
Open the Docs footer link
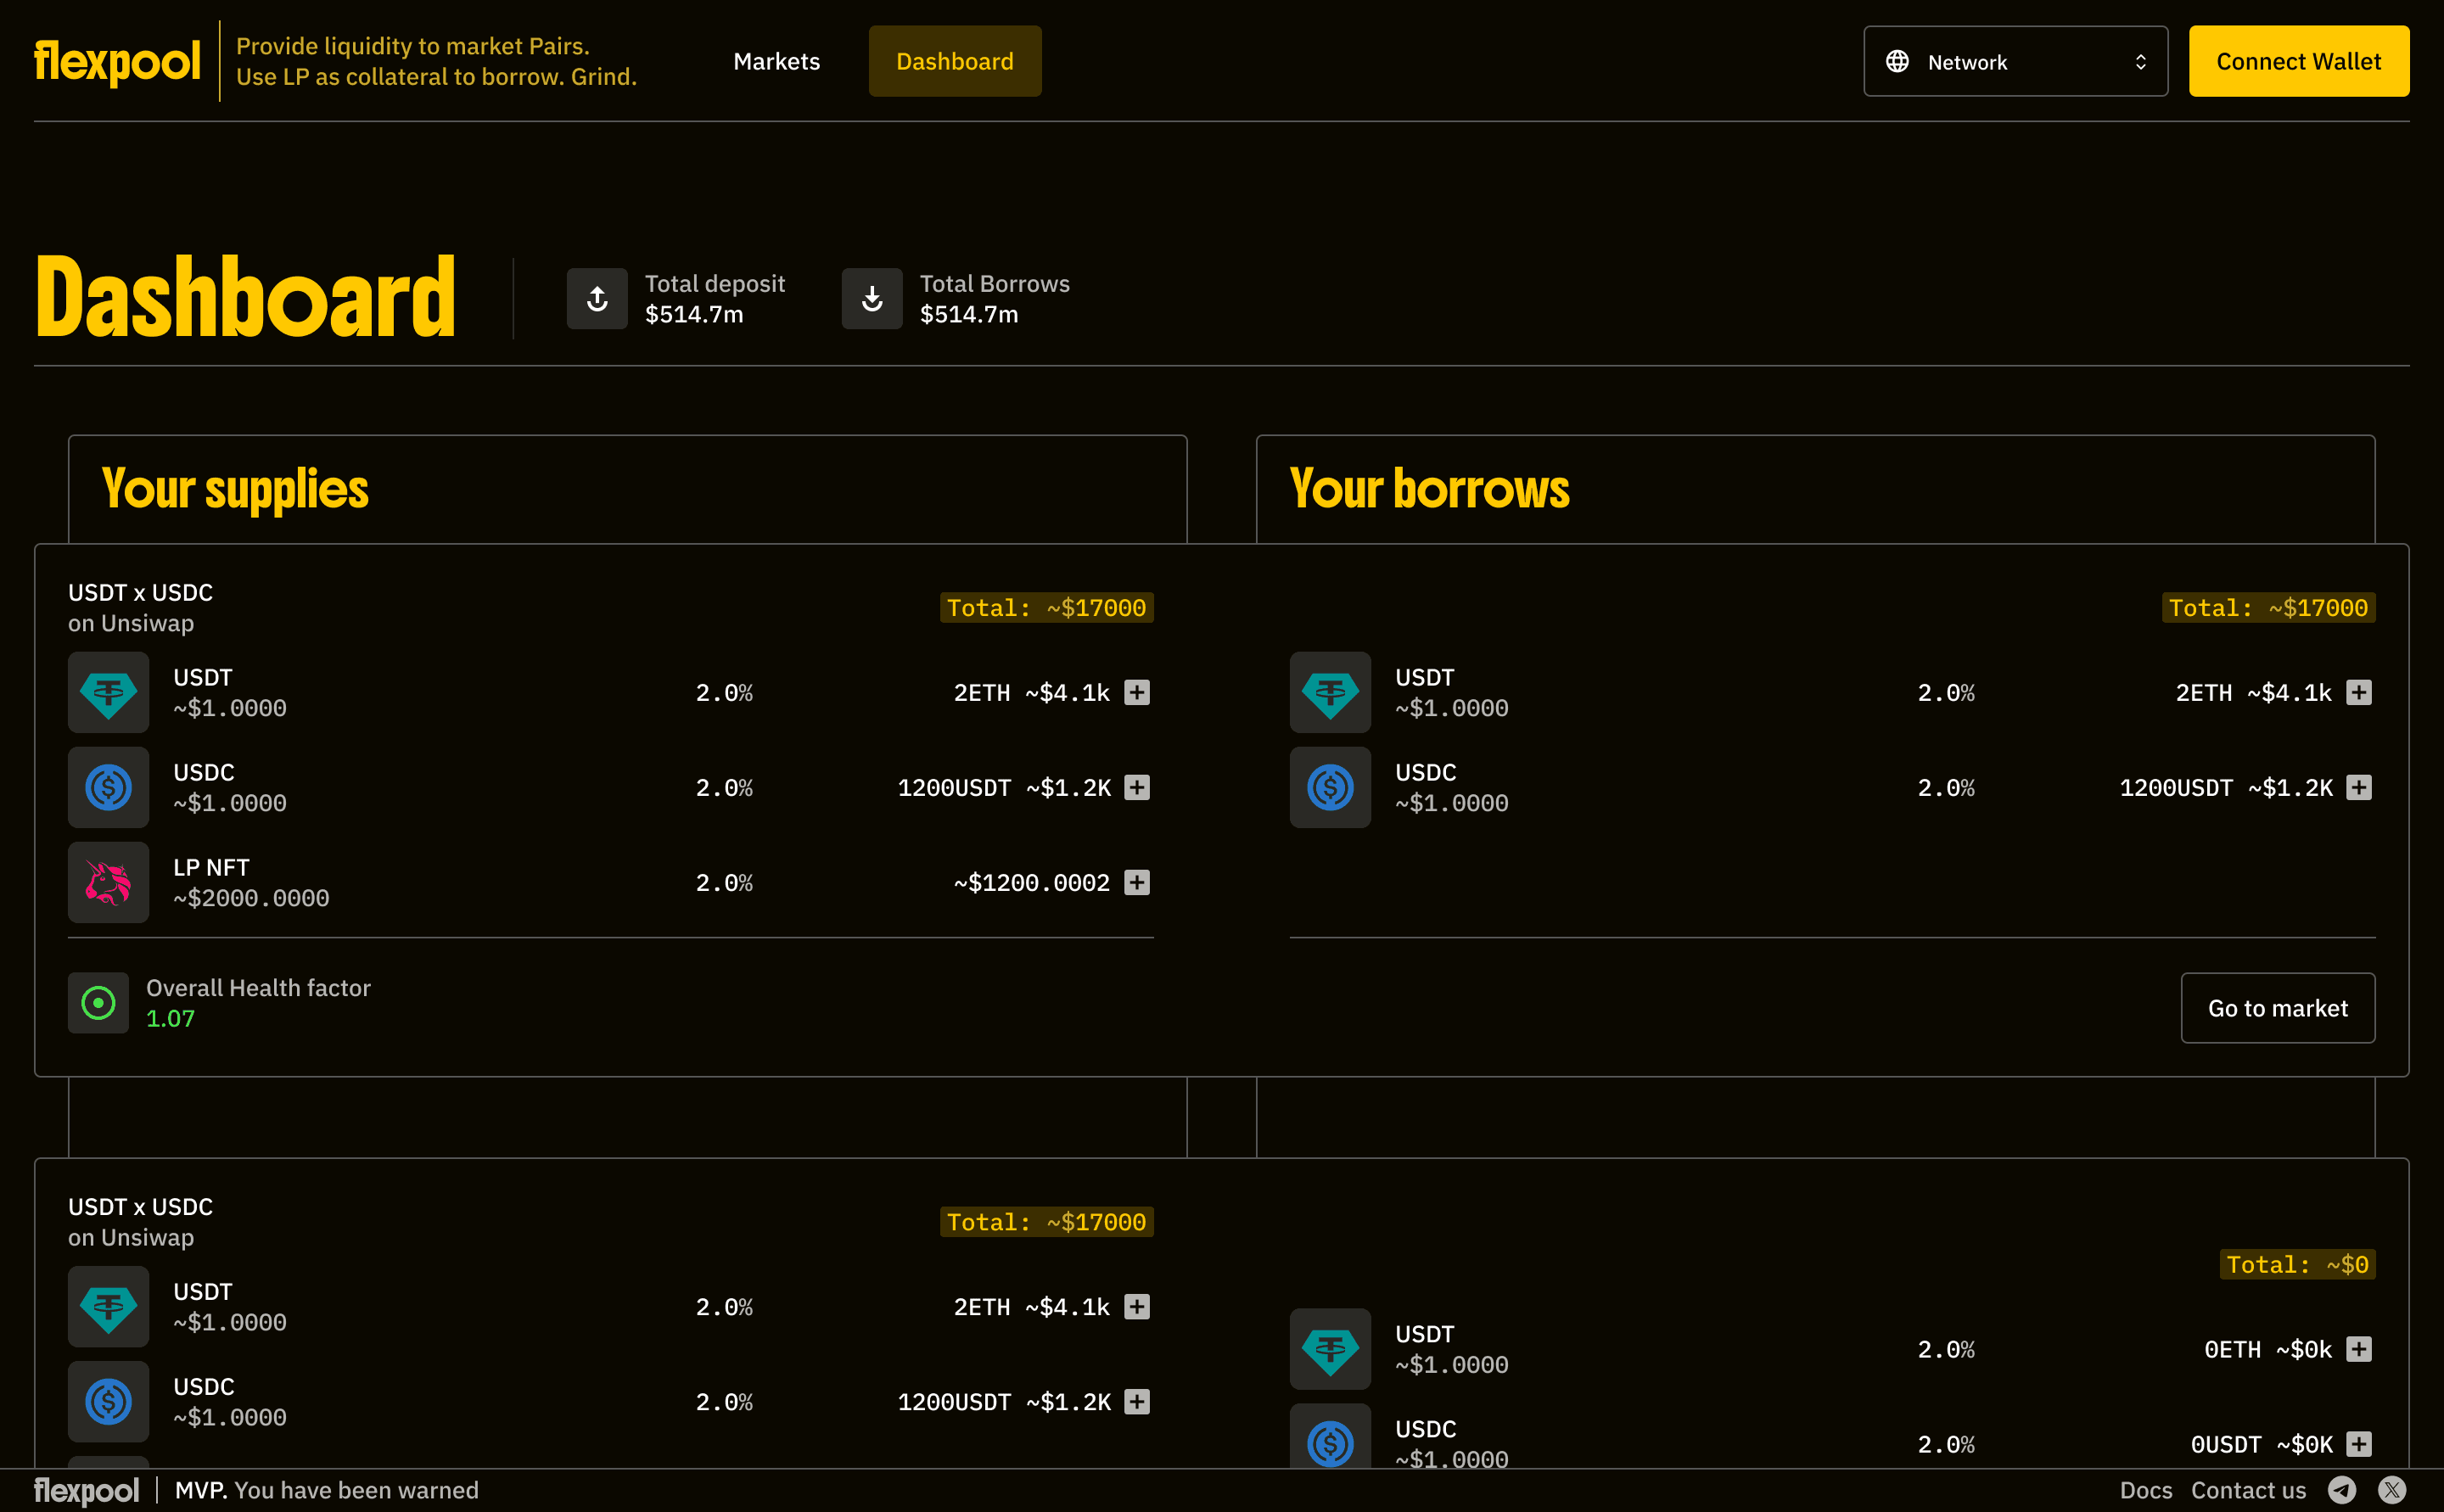tap(2146, 1490)
